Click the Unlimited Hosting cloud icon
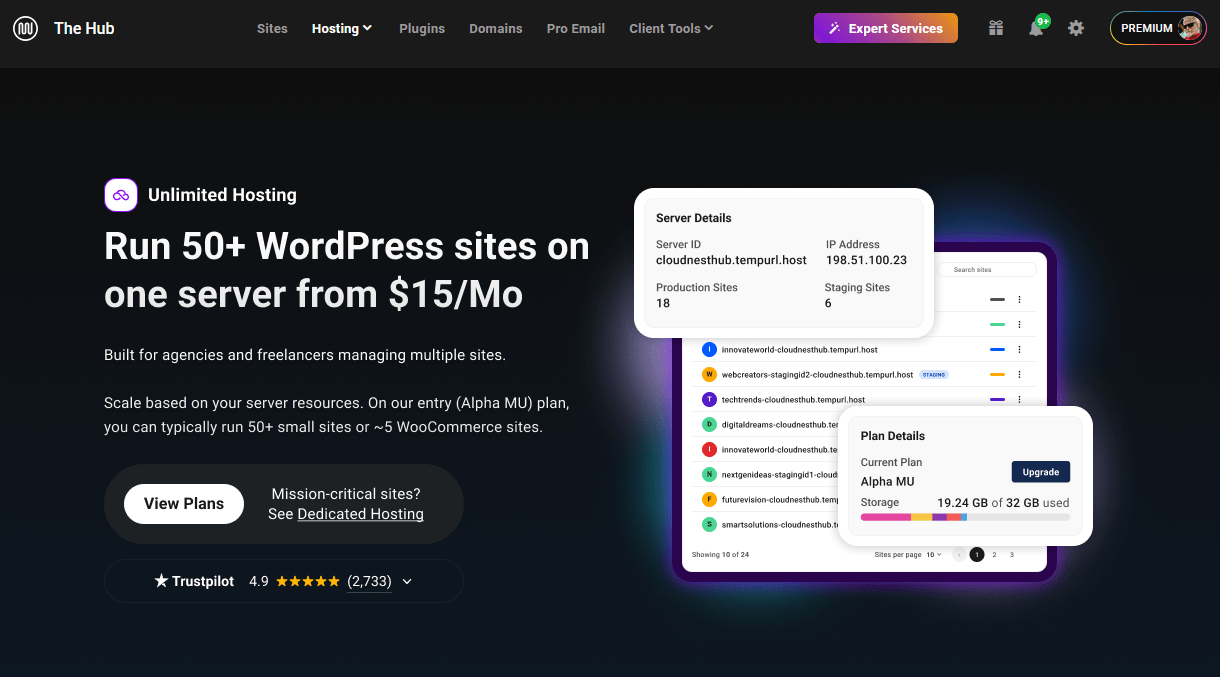 [121, 195]
